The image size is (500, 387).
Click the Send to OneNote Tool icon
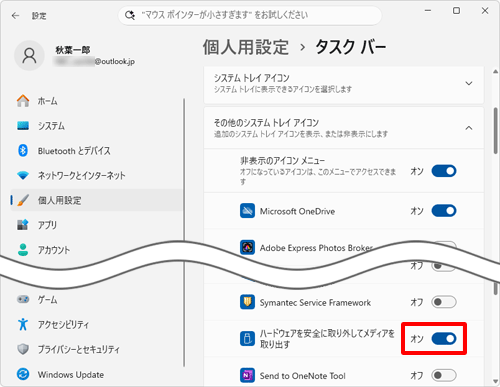click(x=247, y=375)
